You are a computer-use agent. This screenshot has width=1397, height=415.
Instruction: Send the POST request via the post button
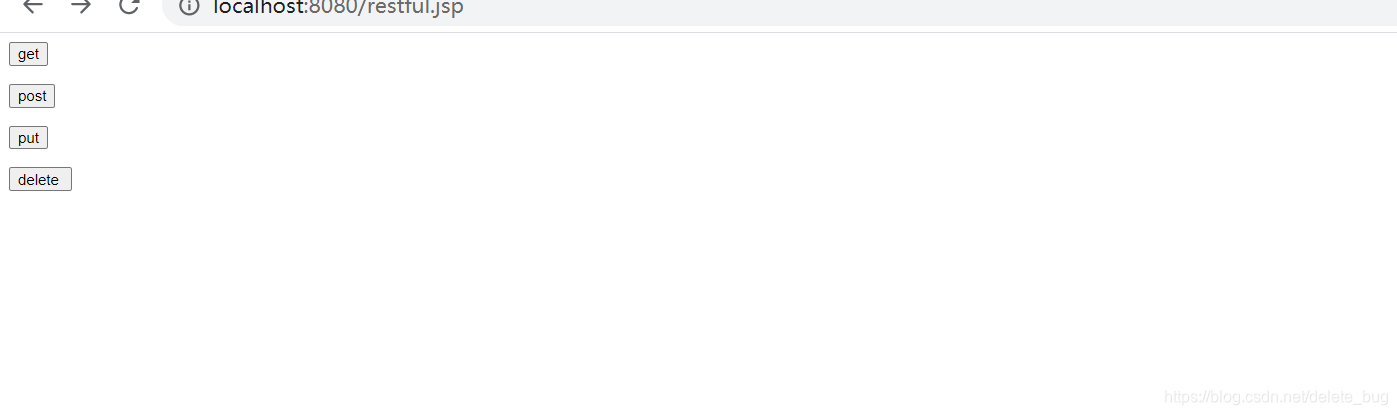point(32,96)
